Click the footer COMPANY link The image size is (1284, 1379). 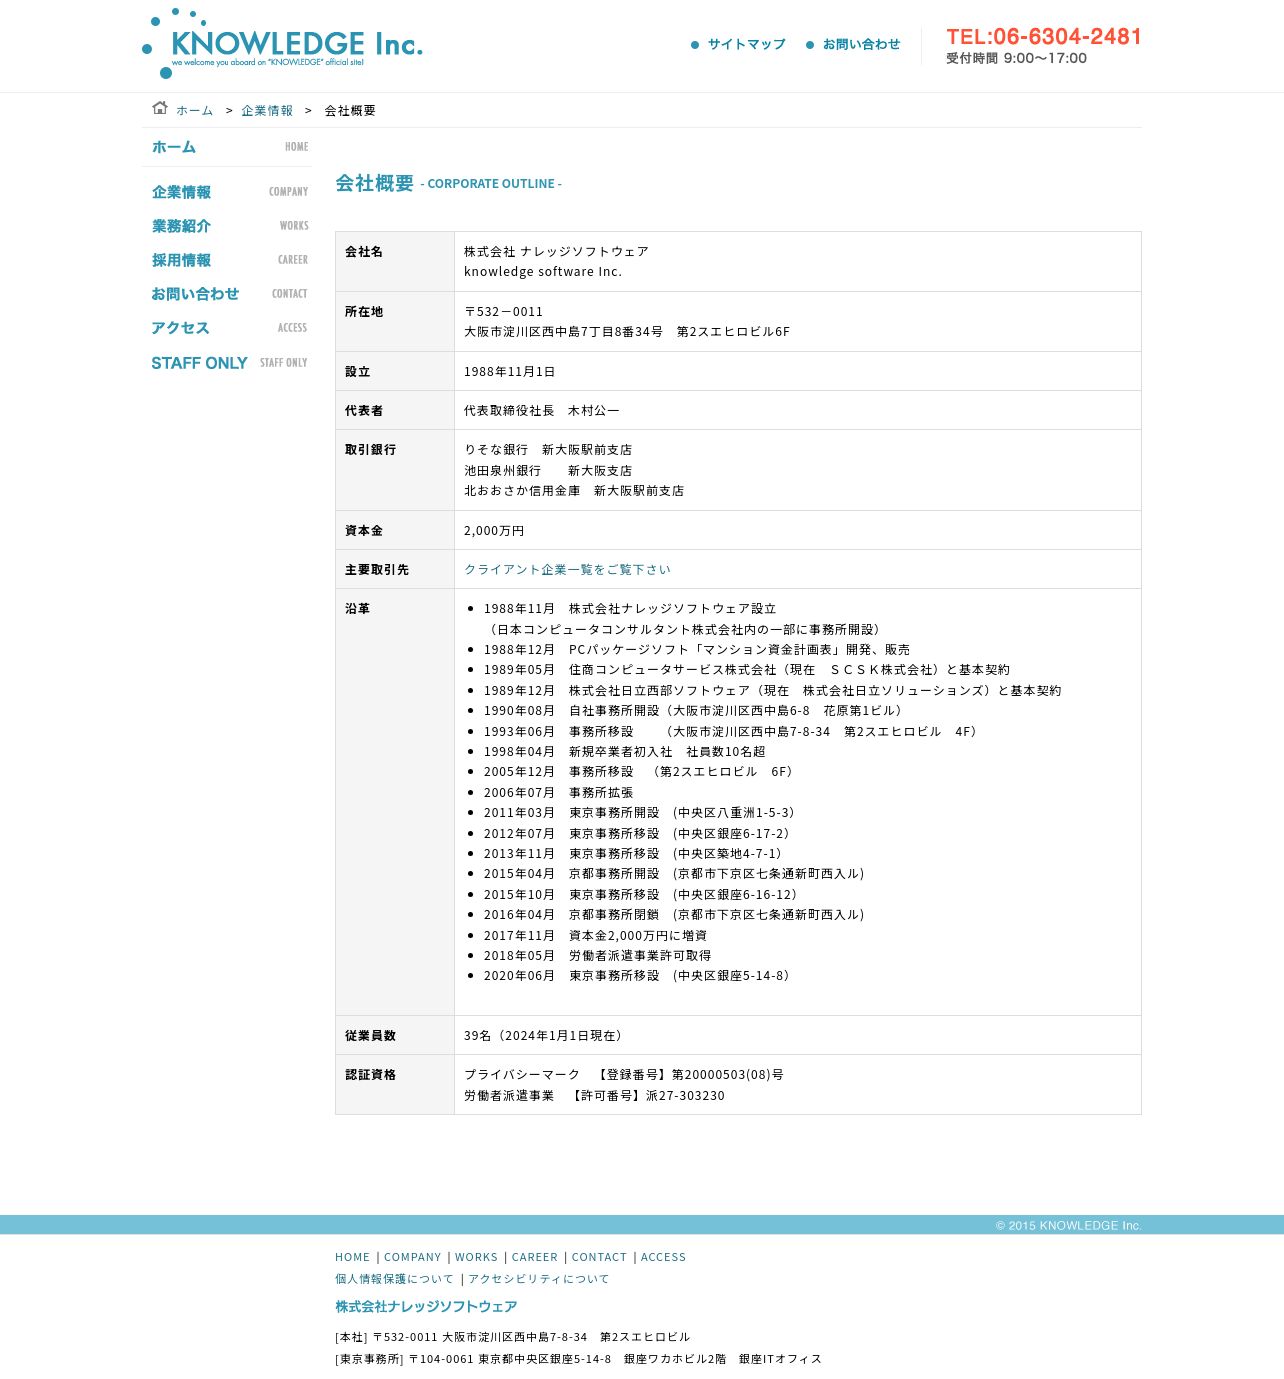tap(413, 1257)
